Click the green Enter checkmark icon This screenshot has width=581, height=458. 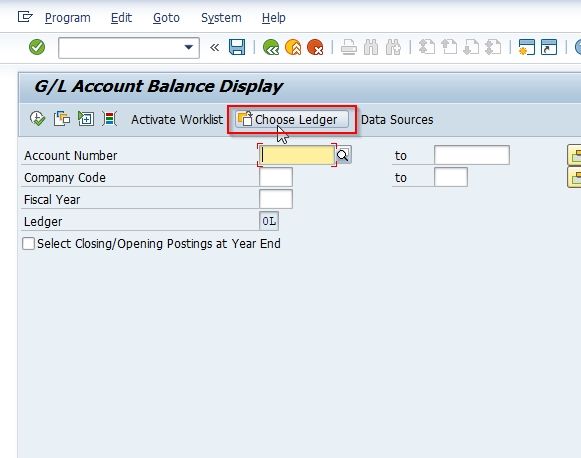(x=37, y=47)
